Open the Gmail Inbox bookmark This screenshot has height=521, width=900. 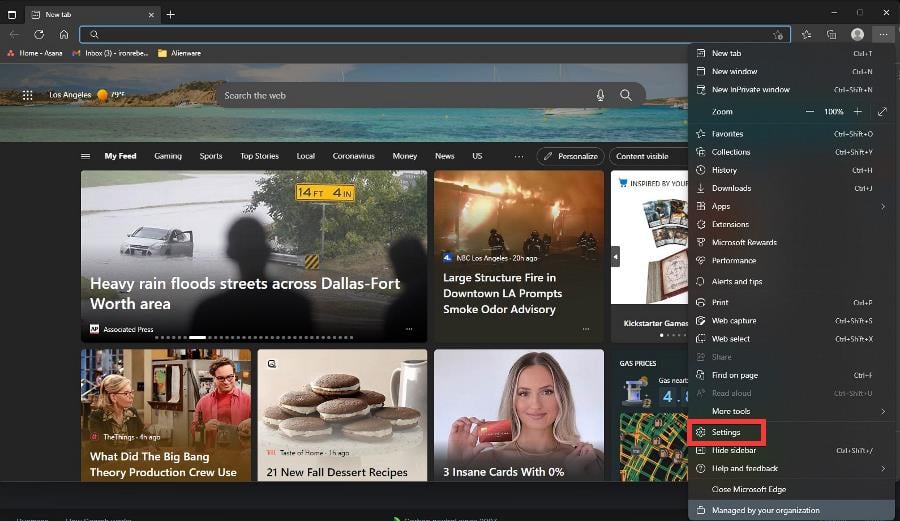click(x=110, y=53)
